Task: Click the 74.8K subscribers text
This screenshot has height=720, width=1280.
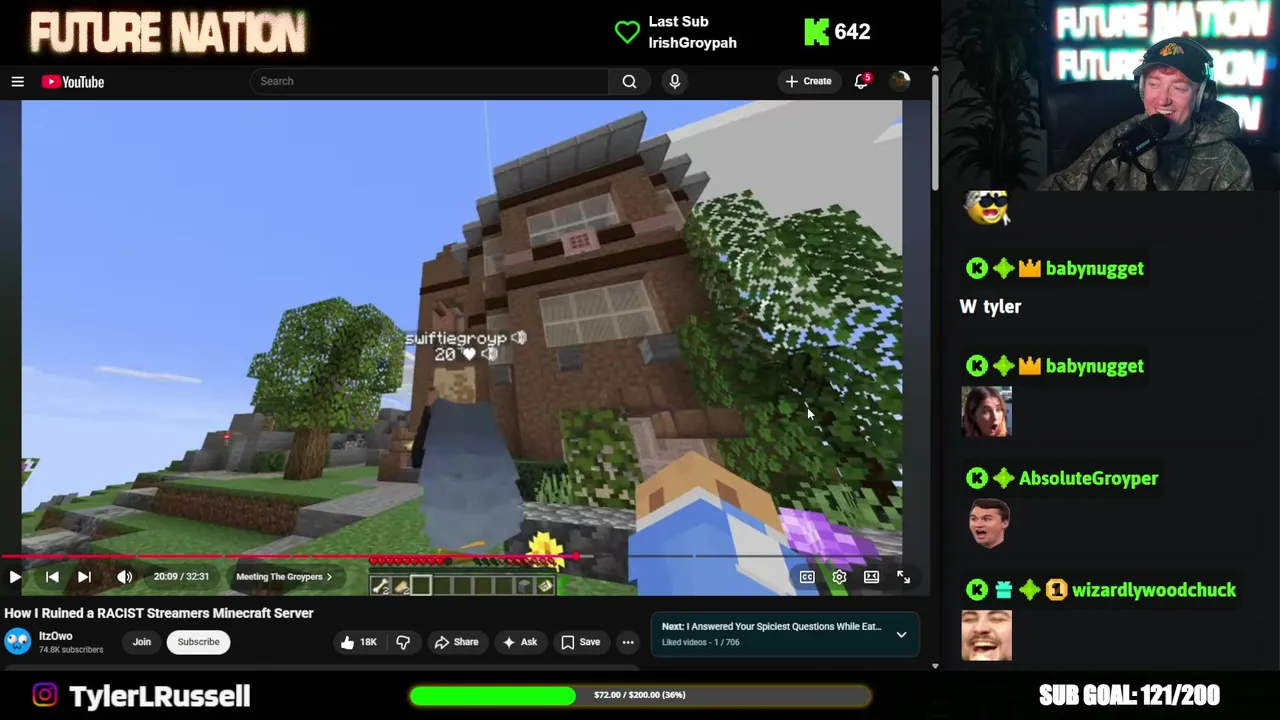Action: click(71, 650)
